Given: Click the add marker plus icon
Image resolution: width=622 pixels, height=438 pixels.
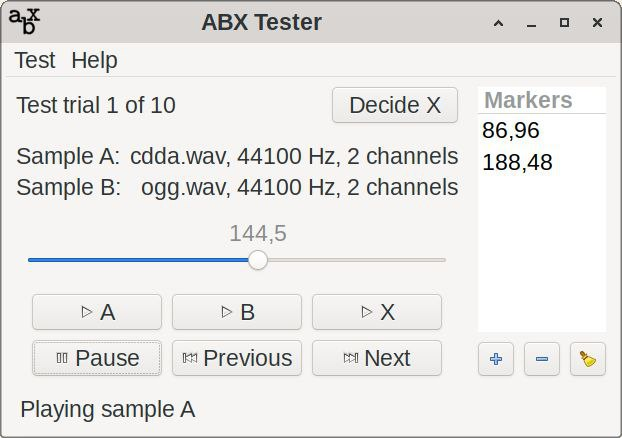Looking at the screenshot, I should pos(496,359).
